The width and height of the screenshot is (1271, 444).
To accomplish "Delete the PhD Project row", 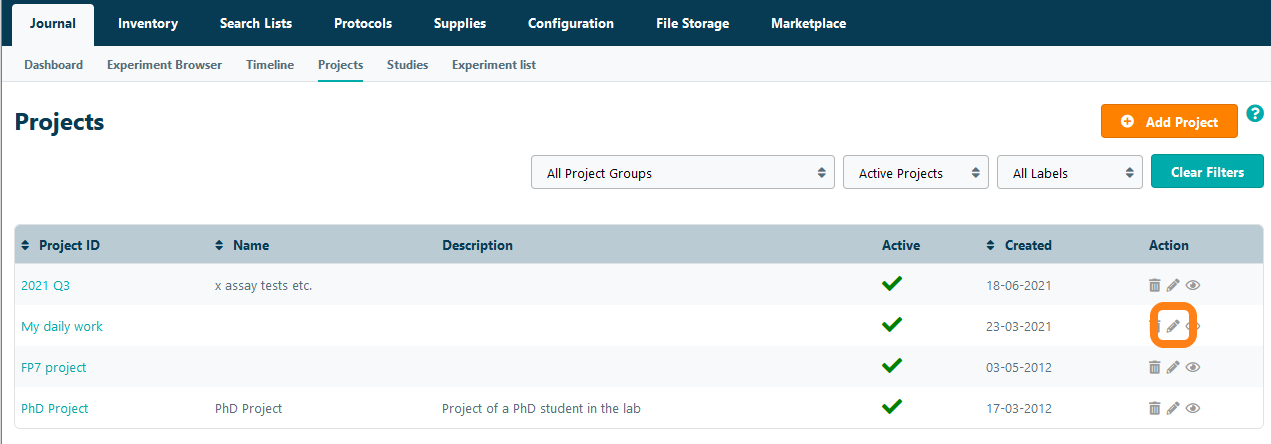I will (x=1154, y=408).
